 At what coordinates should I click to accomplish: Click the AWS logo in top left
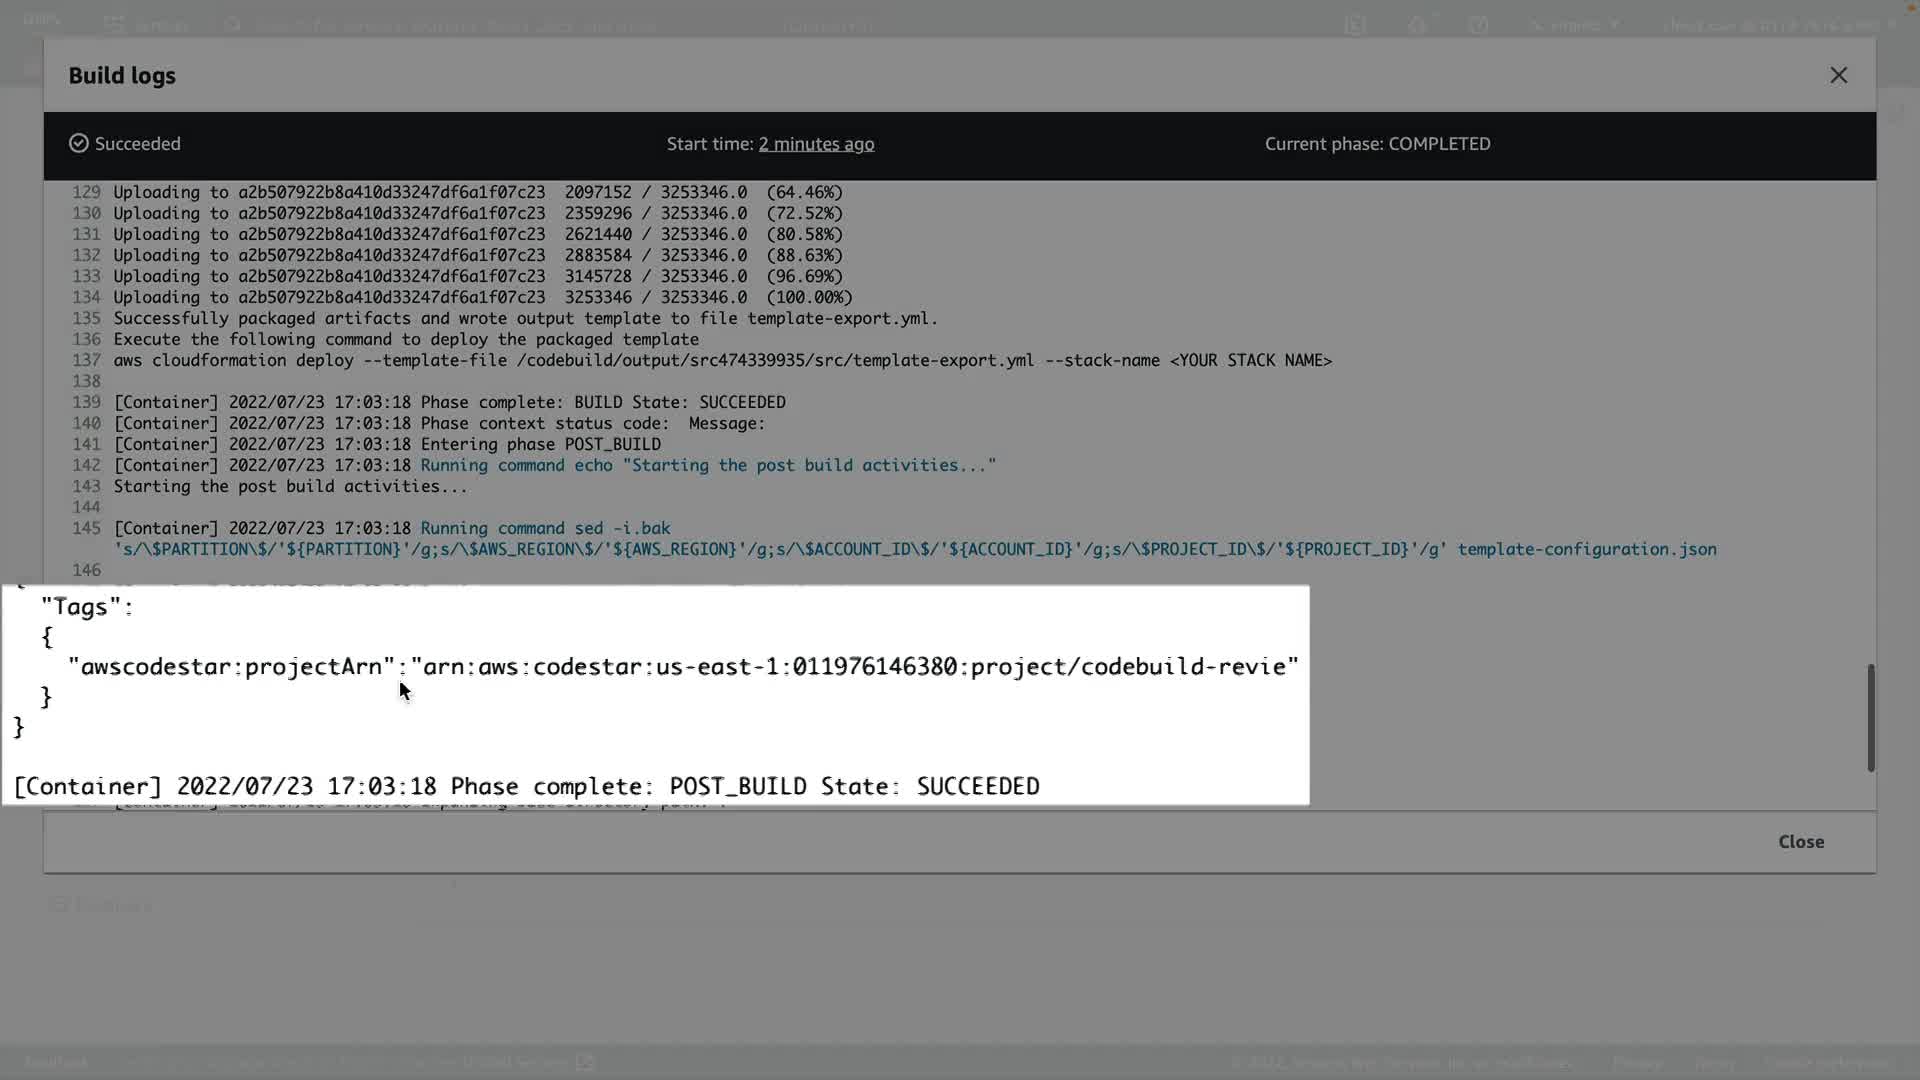click(42, 20)
